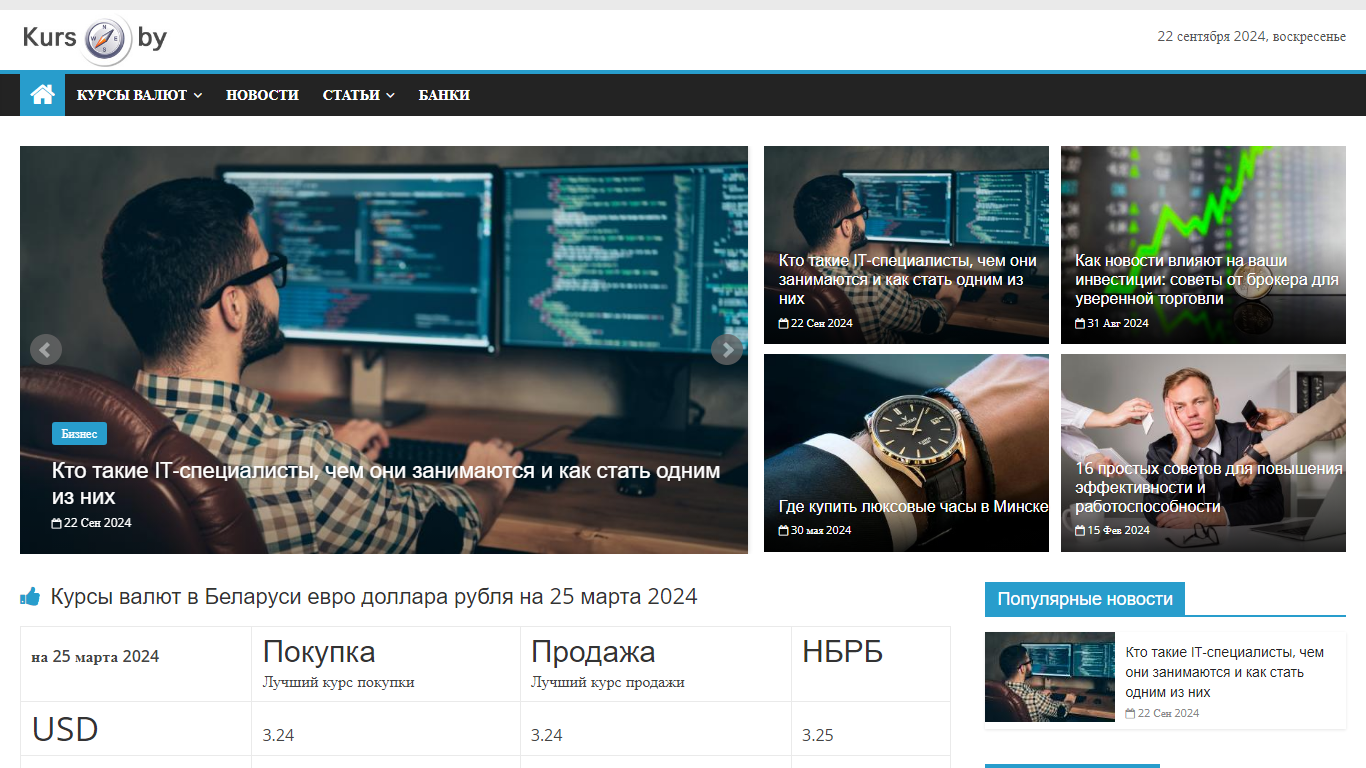Viewport: 1366px width, 768px height.
Task: Advance slider with right arrow
Action: point(727,349)
